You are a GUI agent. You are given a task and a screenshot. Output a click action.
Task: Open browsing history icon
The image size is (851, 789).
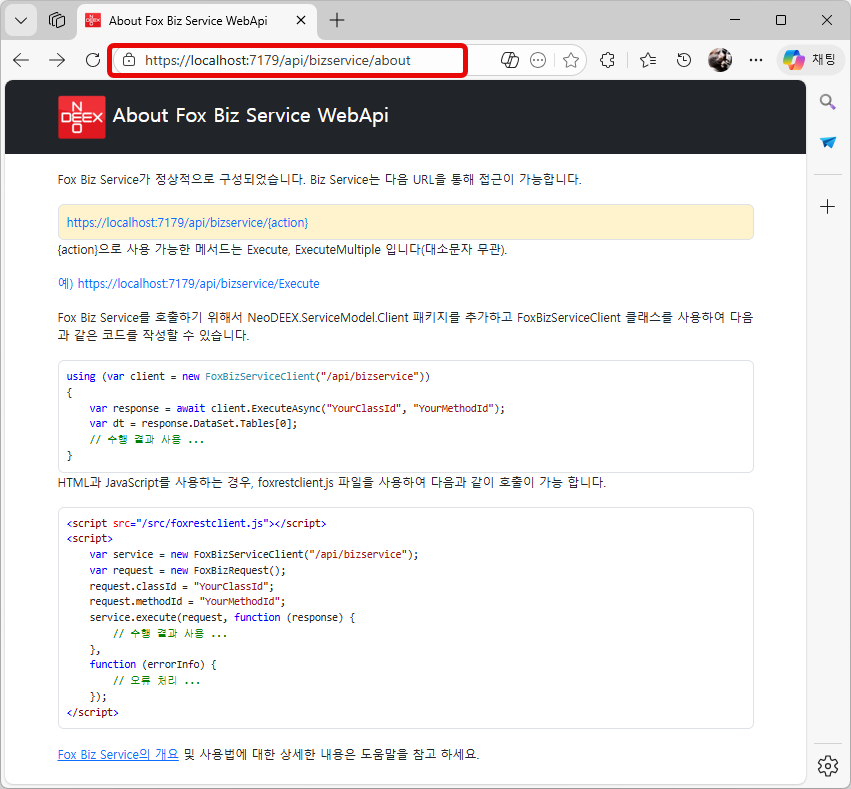click(x=684, y=60)
